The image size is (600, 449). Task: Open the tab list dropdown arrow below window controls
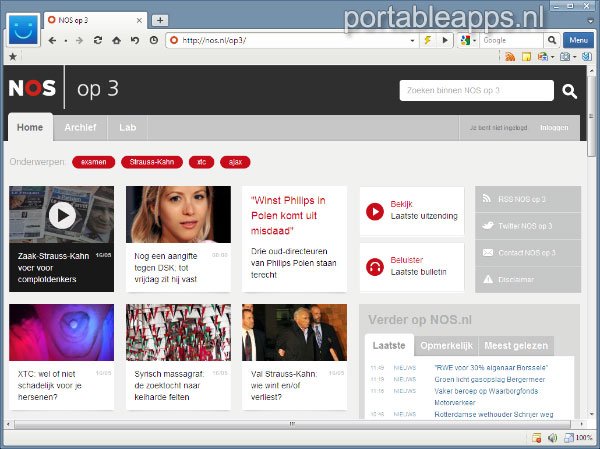click(590, 21)
